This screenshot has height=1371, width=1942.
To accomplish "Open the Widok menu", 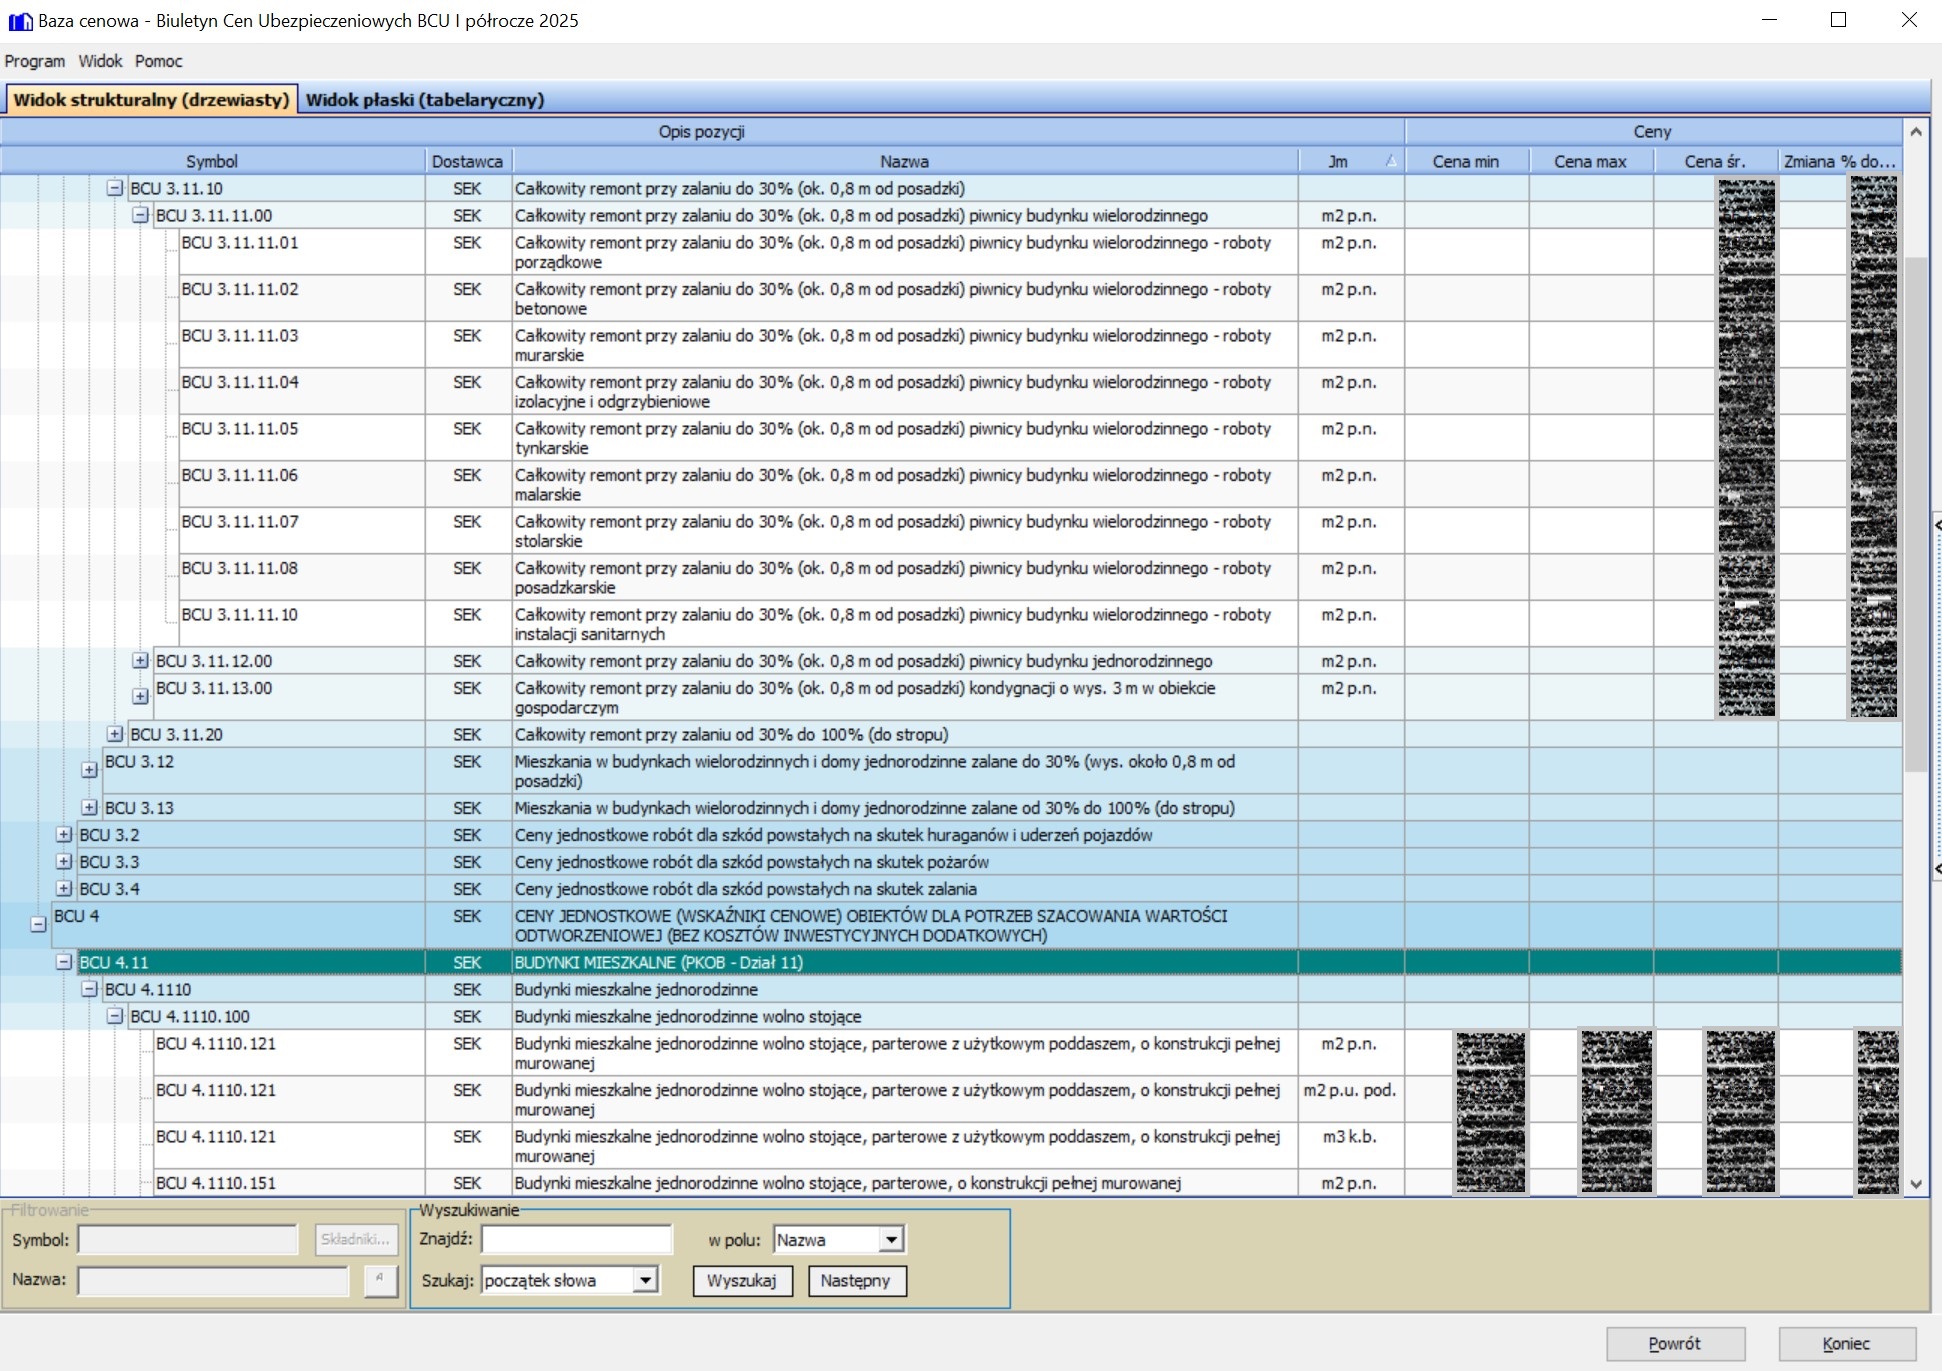I will tap(100, 61).
